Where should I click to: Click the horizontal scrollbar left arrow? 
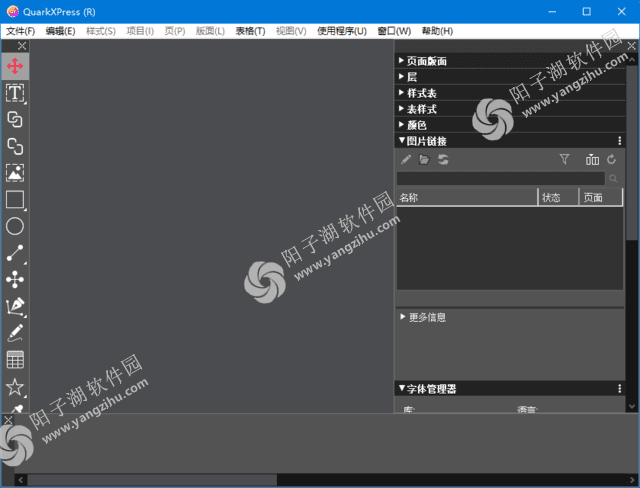click(x=21, y=480)
